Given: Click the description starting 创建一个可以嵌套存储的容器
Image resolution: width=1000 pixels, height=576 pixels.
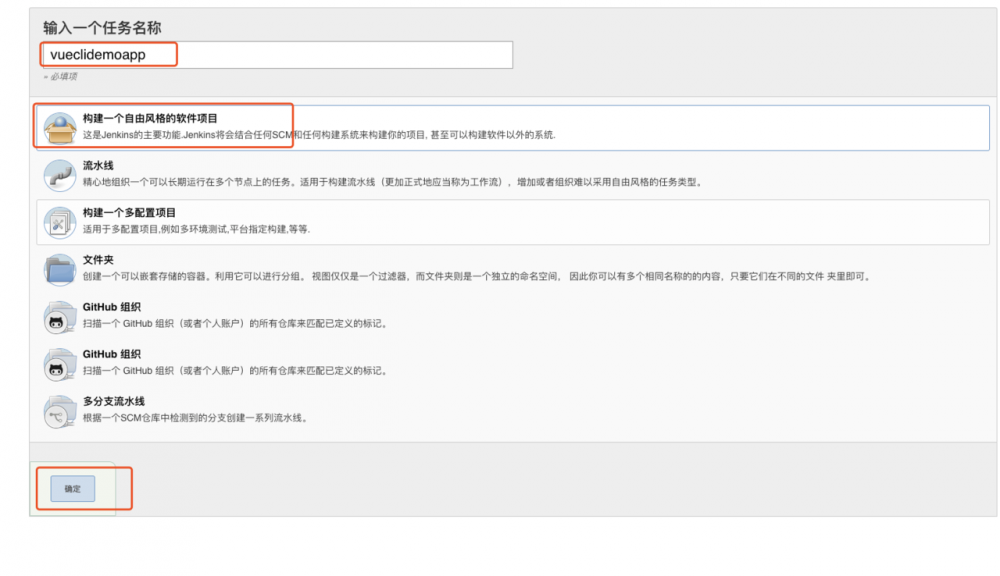Looking at the screenshot, I should click(x=477, y=276).
